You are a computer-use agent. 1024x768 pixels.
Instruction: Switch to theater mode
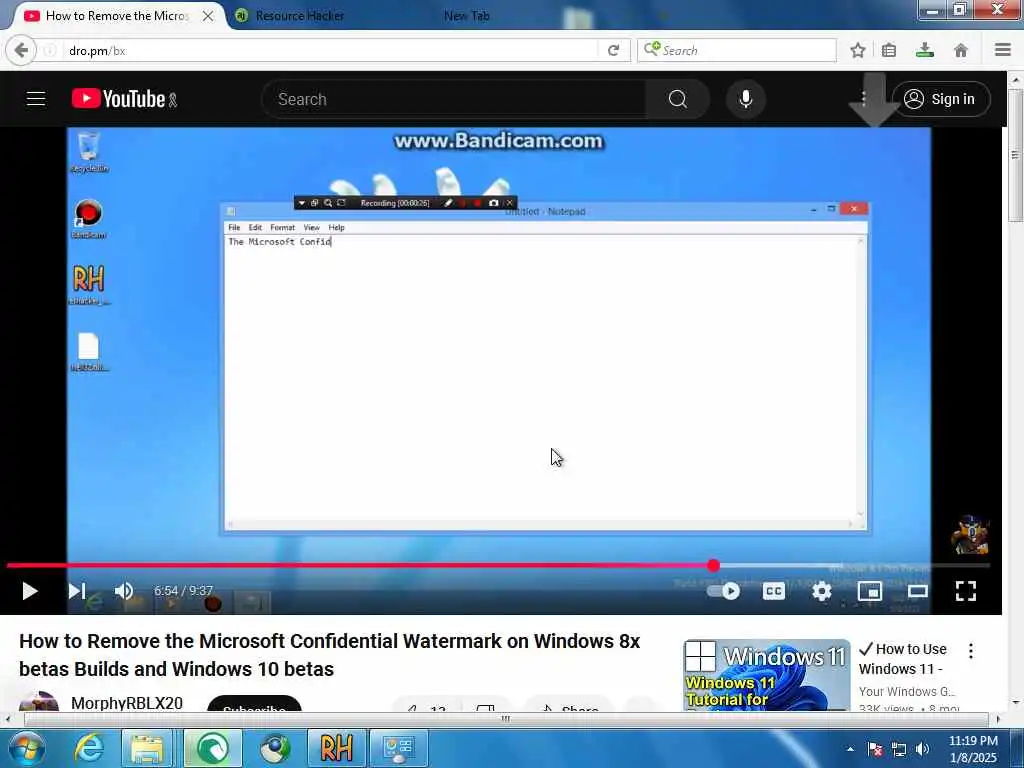coord(918,591)
